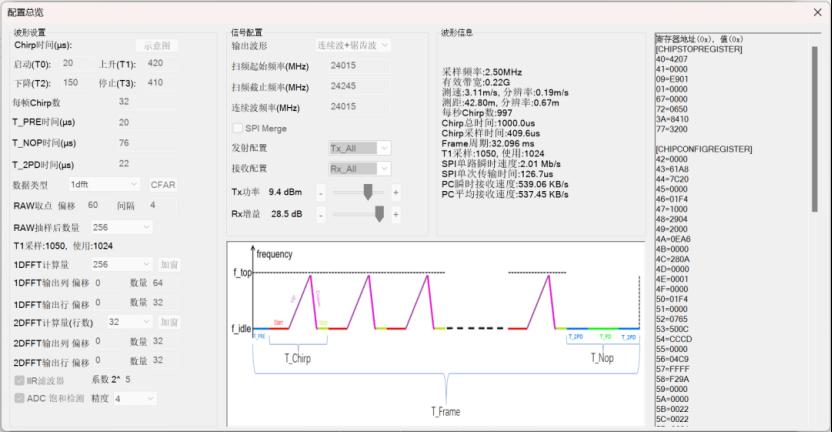Click T_Frame label in waveform diagram
This screenshot has width=832, height=432.
pyautogui.click(x=446, y=412)
